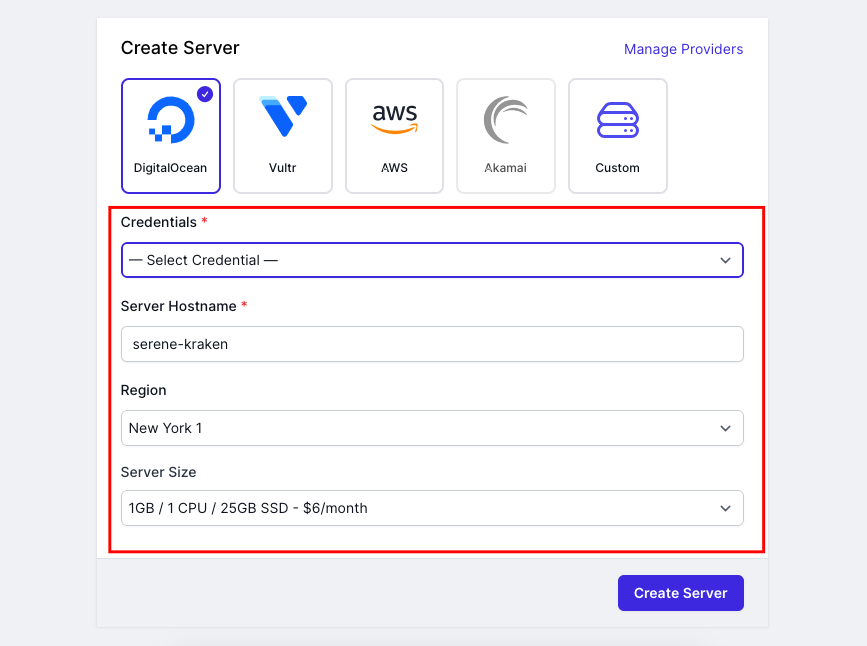867x646 pixels.
Task: Click the chevron in Select Credential field
Action: (x=725, y=261)
